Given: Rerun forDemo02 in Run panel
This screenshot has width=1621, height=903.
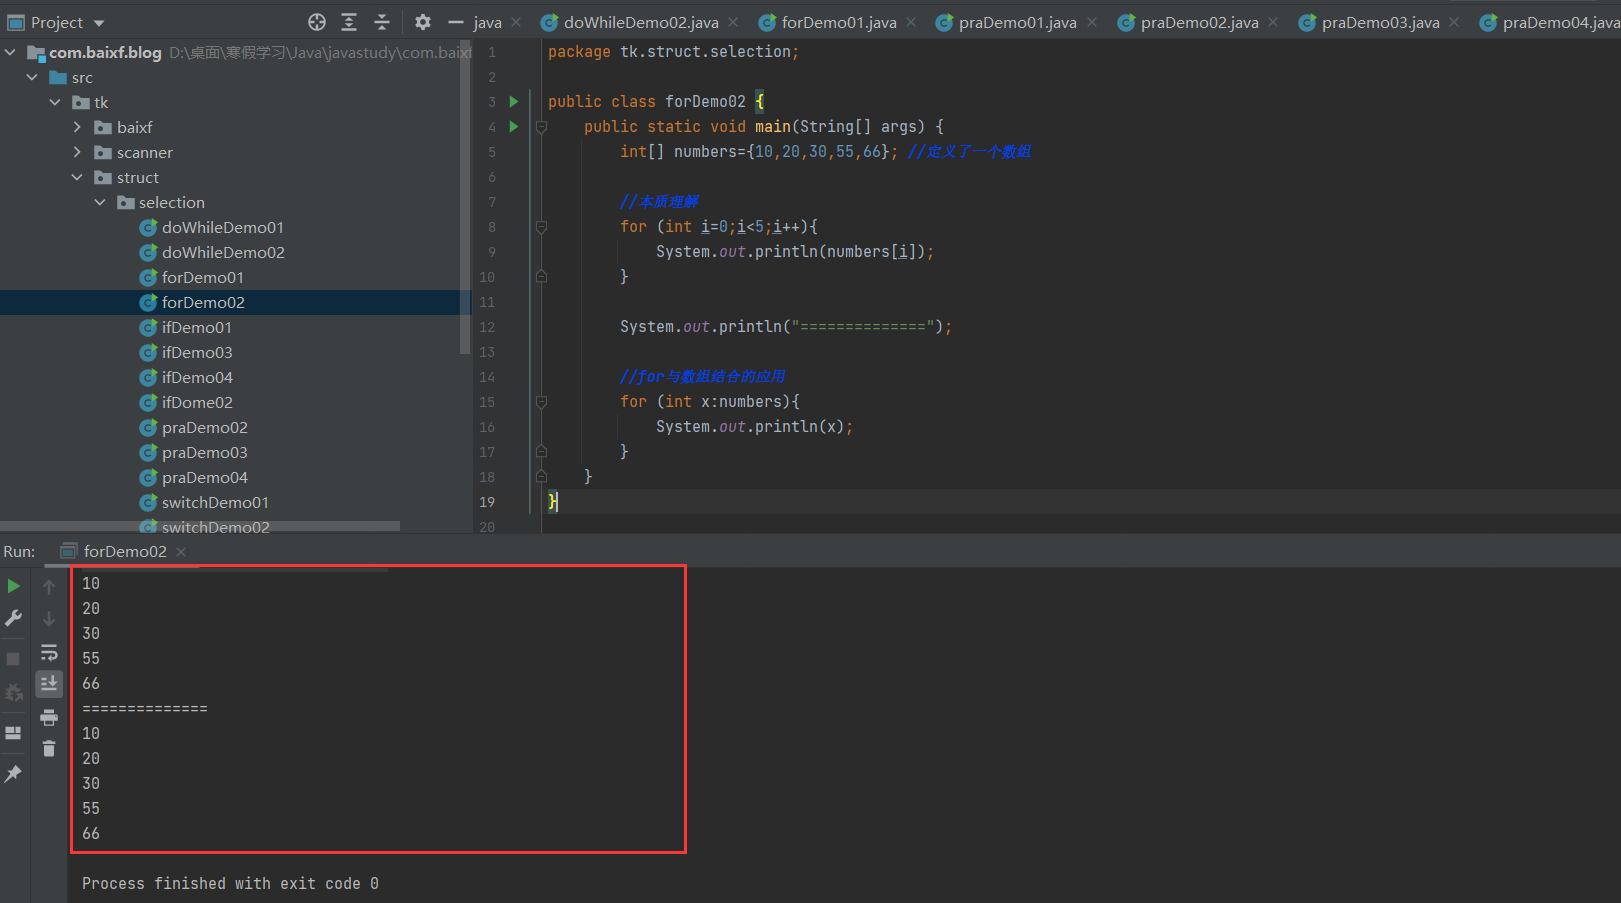Looking at the screenshot, I should coord(14,586).
